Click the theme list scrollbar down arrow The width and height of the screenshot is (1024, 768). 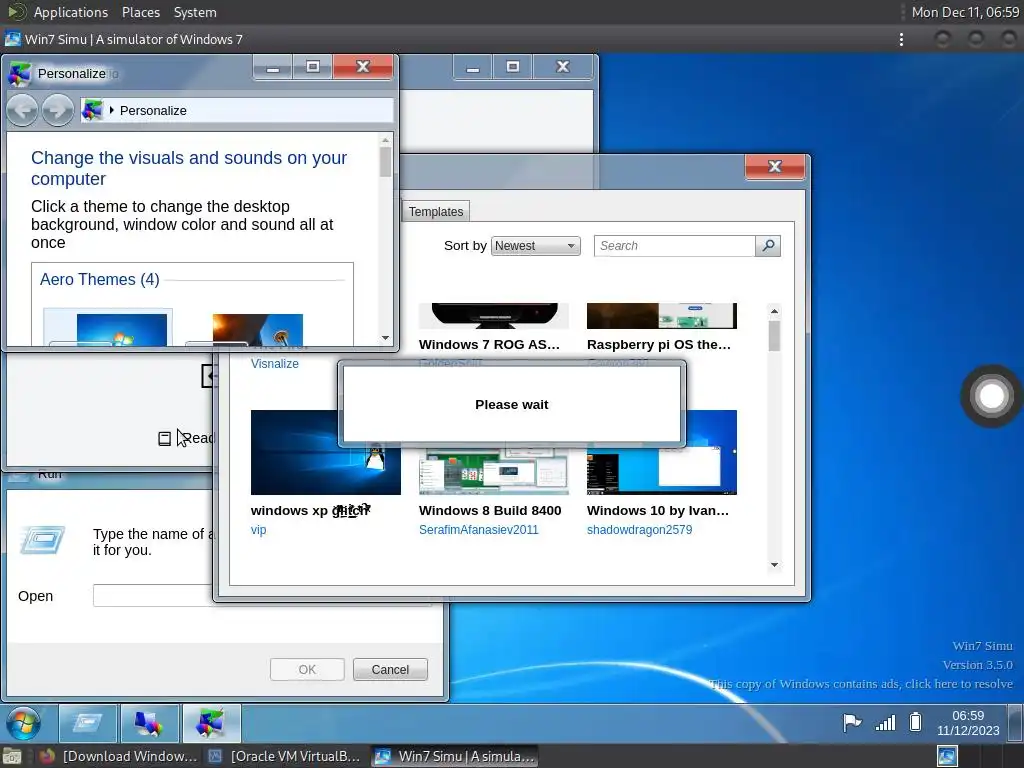coord(775,565)
